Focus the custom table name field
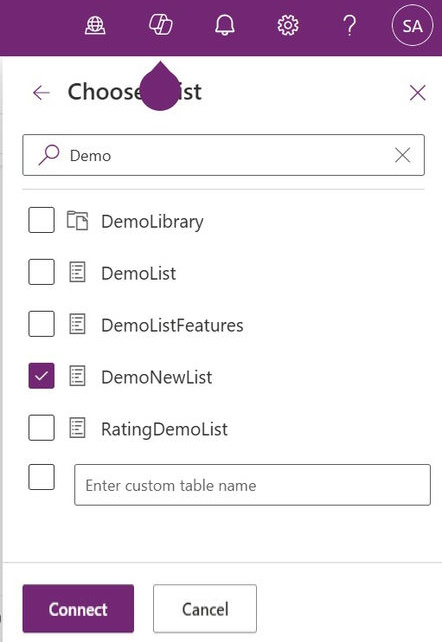 pos(253,485)
